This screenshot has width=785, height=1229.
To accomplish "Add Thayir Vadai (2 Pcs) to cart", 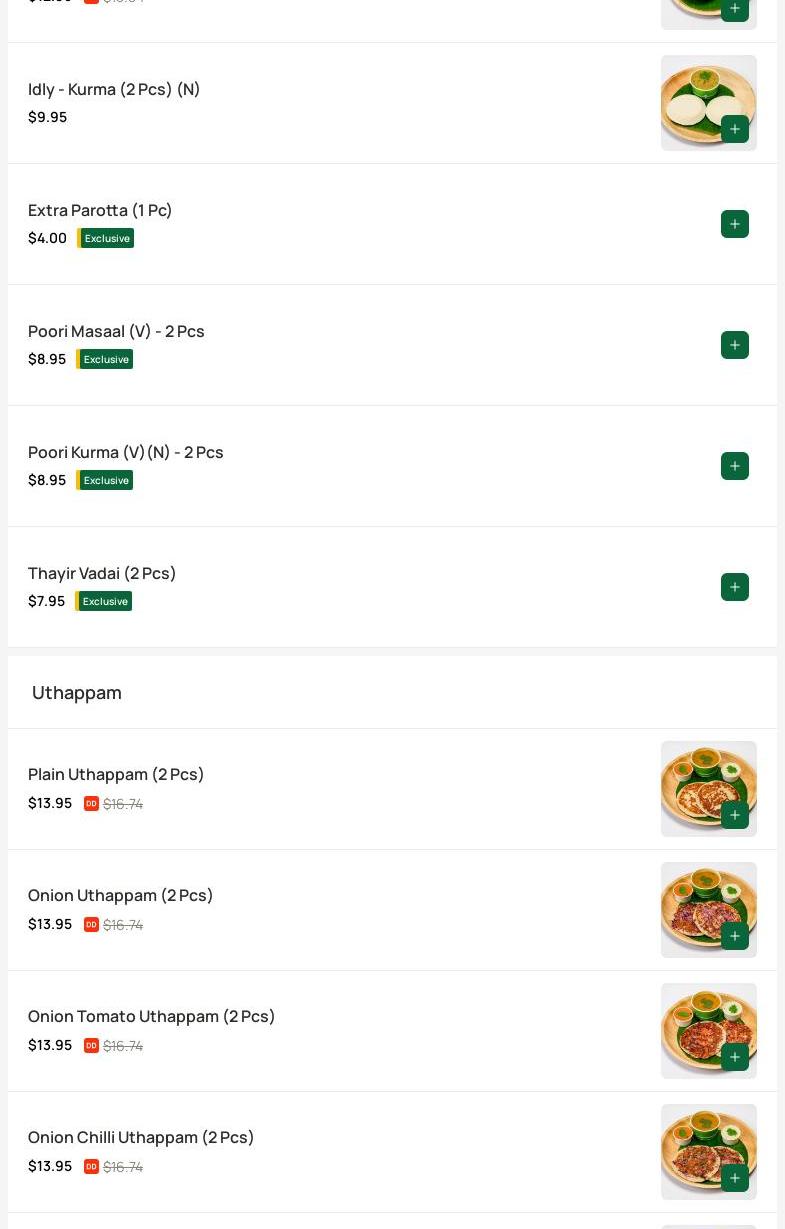I will [735, 587].
